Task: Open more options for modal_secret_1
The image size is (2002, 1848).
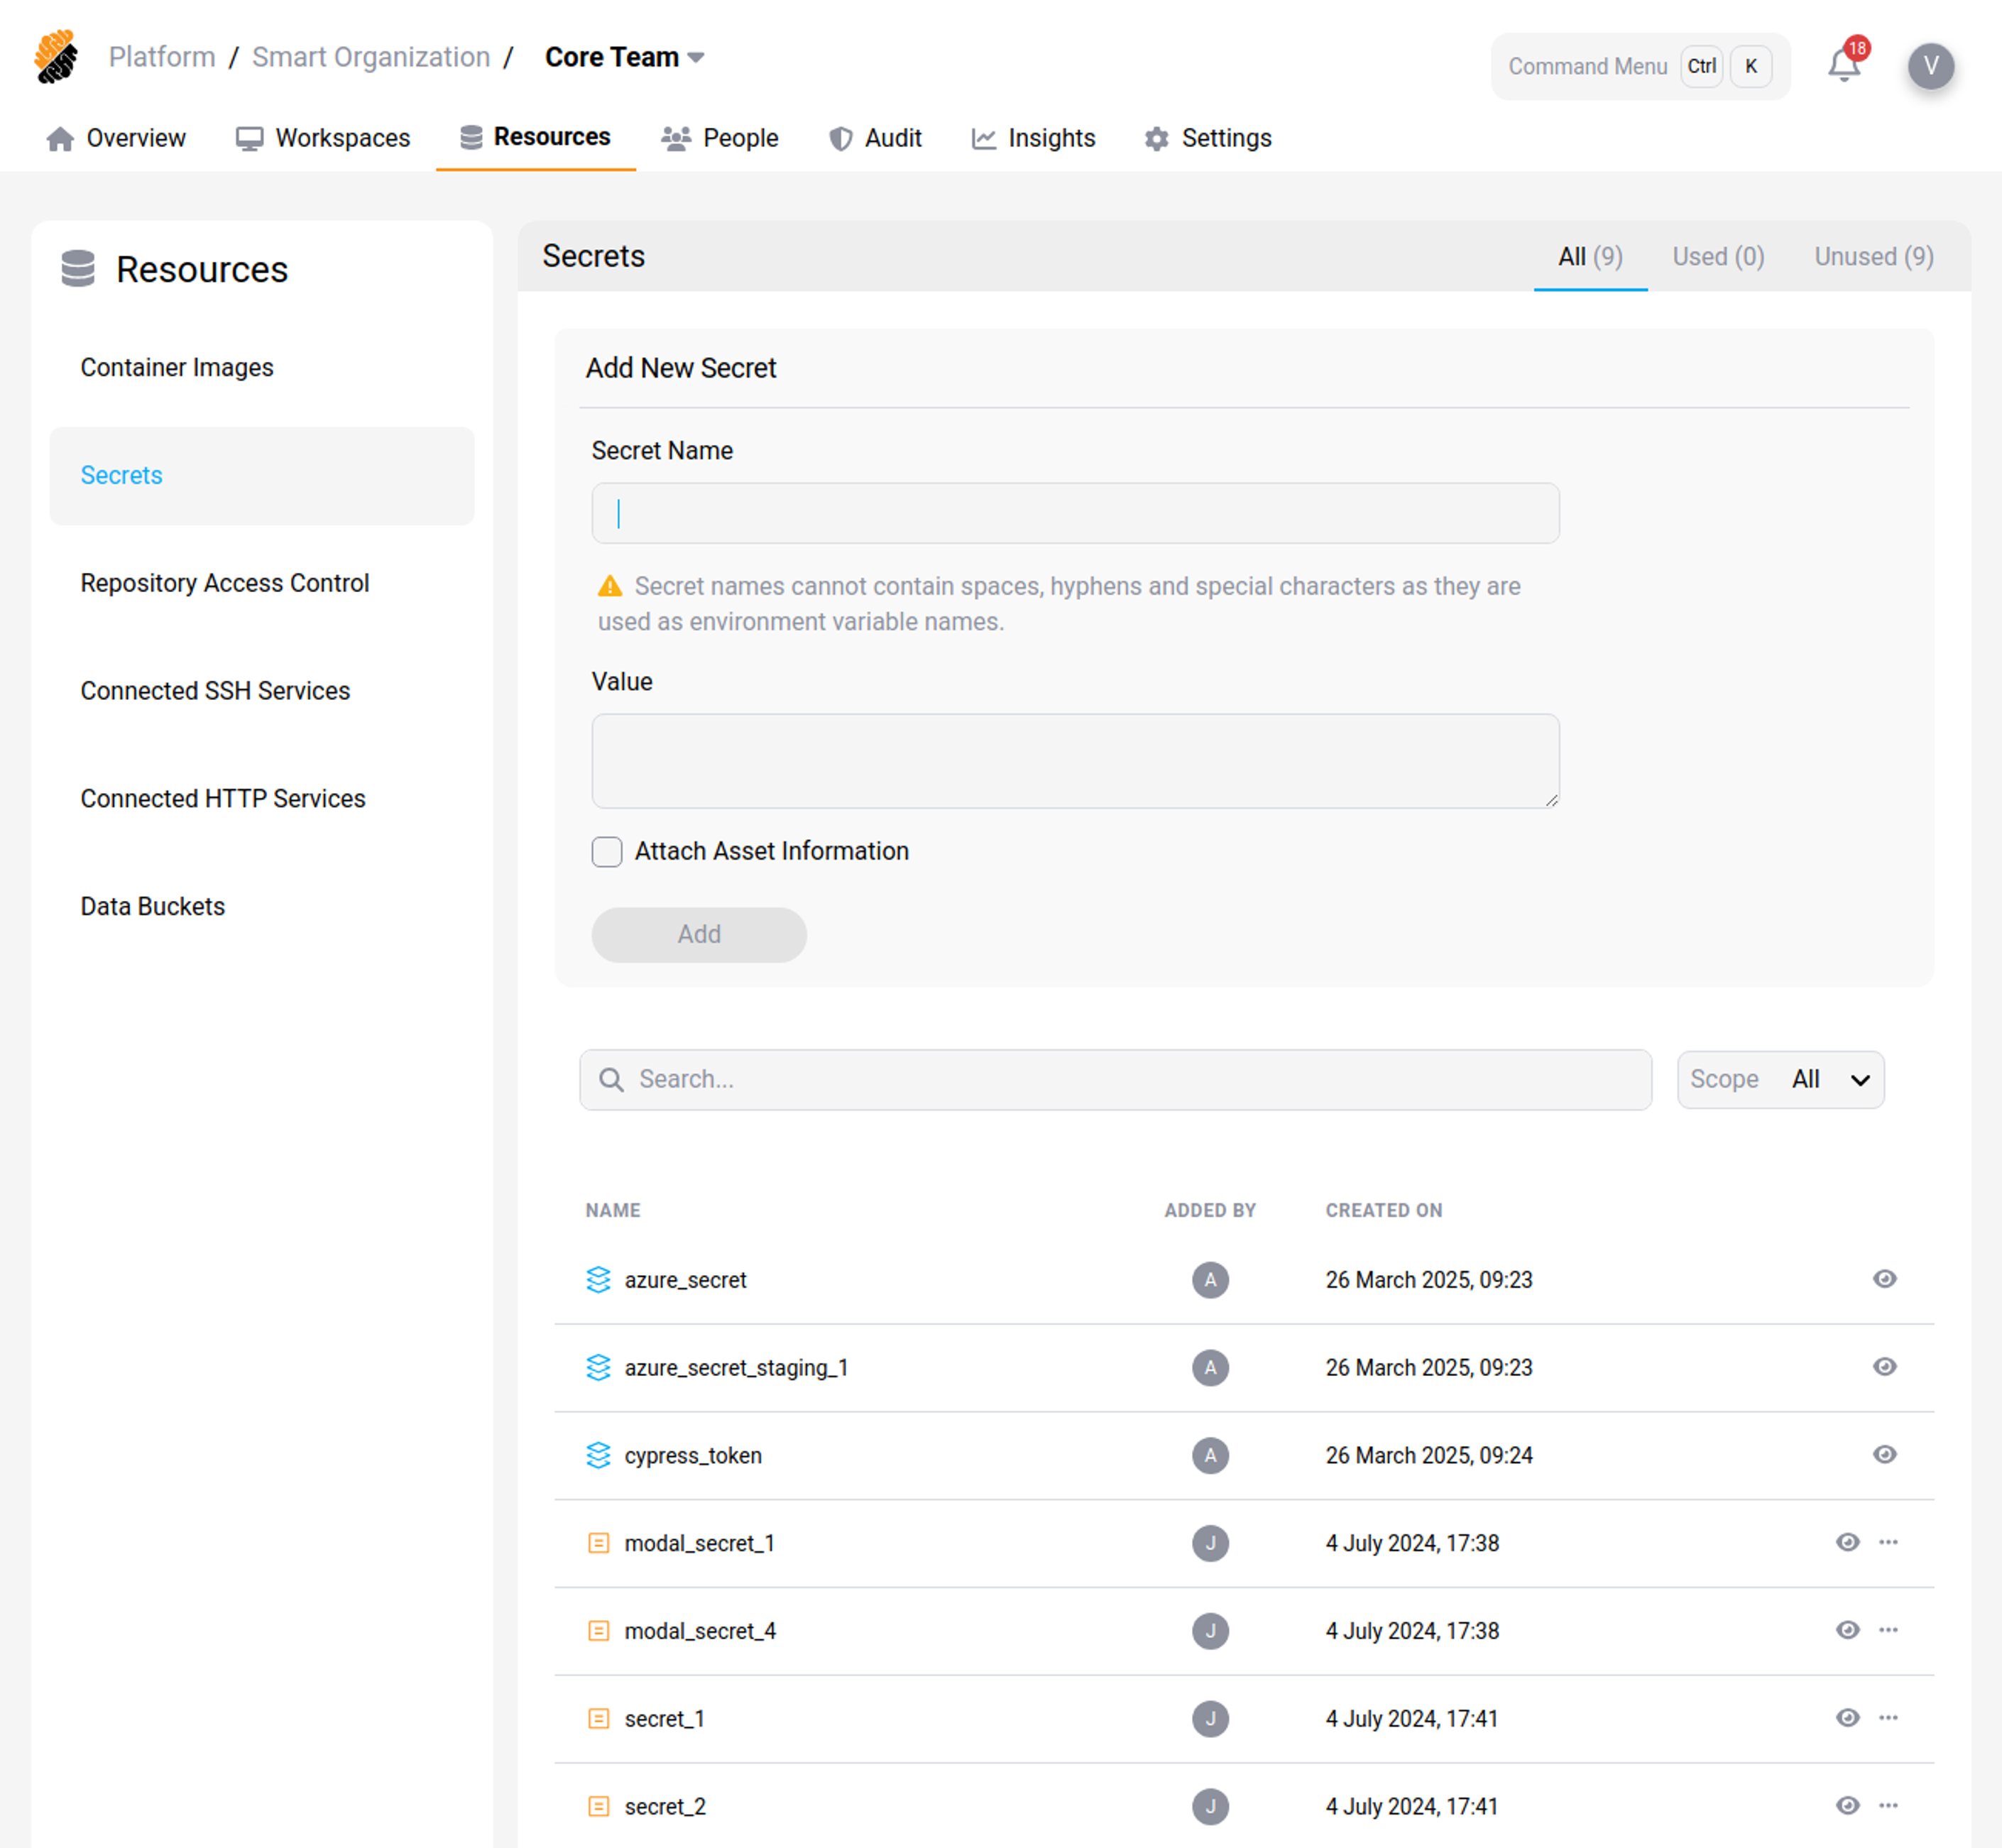Action: 1888,1543
